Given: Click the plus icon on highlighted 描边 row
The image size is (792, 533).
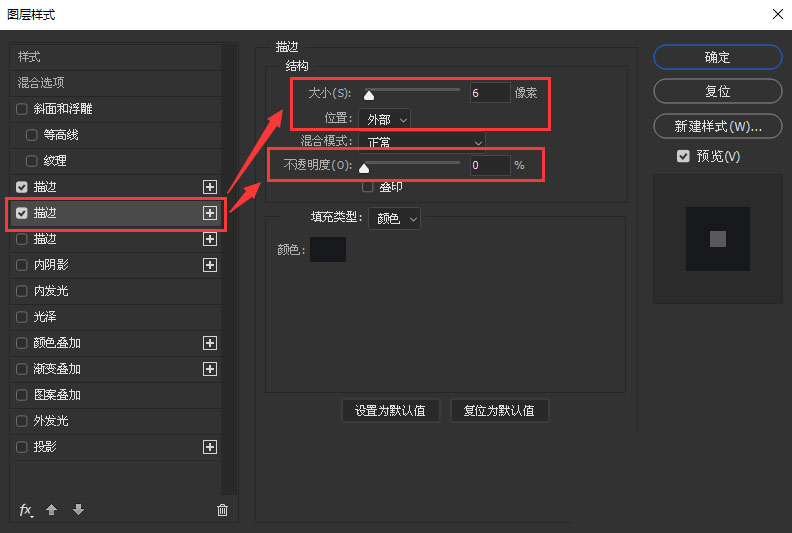Looking at the screenshot, I should pos(210,213).
